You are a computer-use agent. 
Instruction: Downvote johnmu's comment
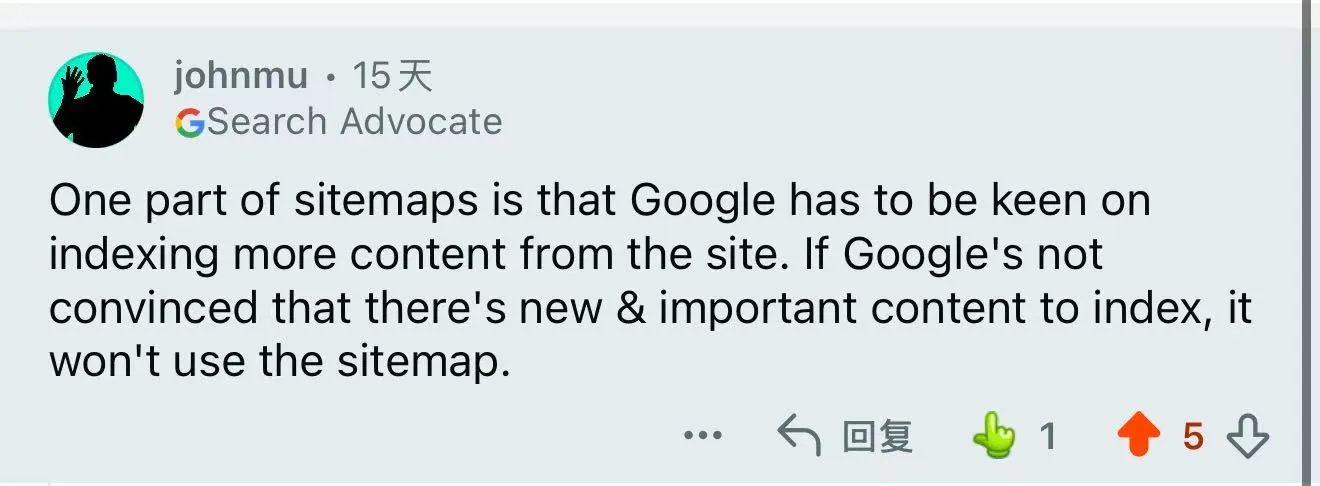coord(1246,436)
